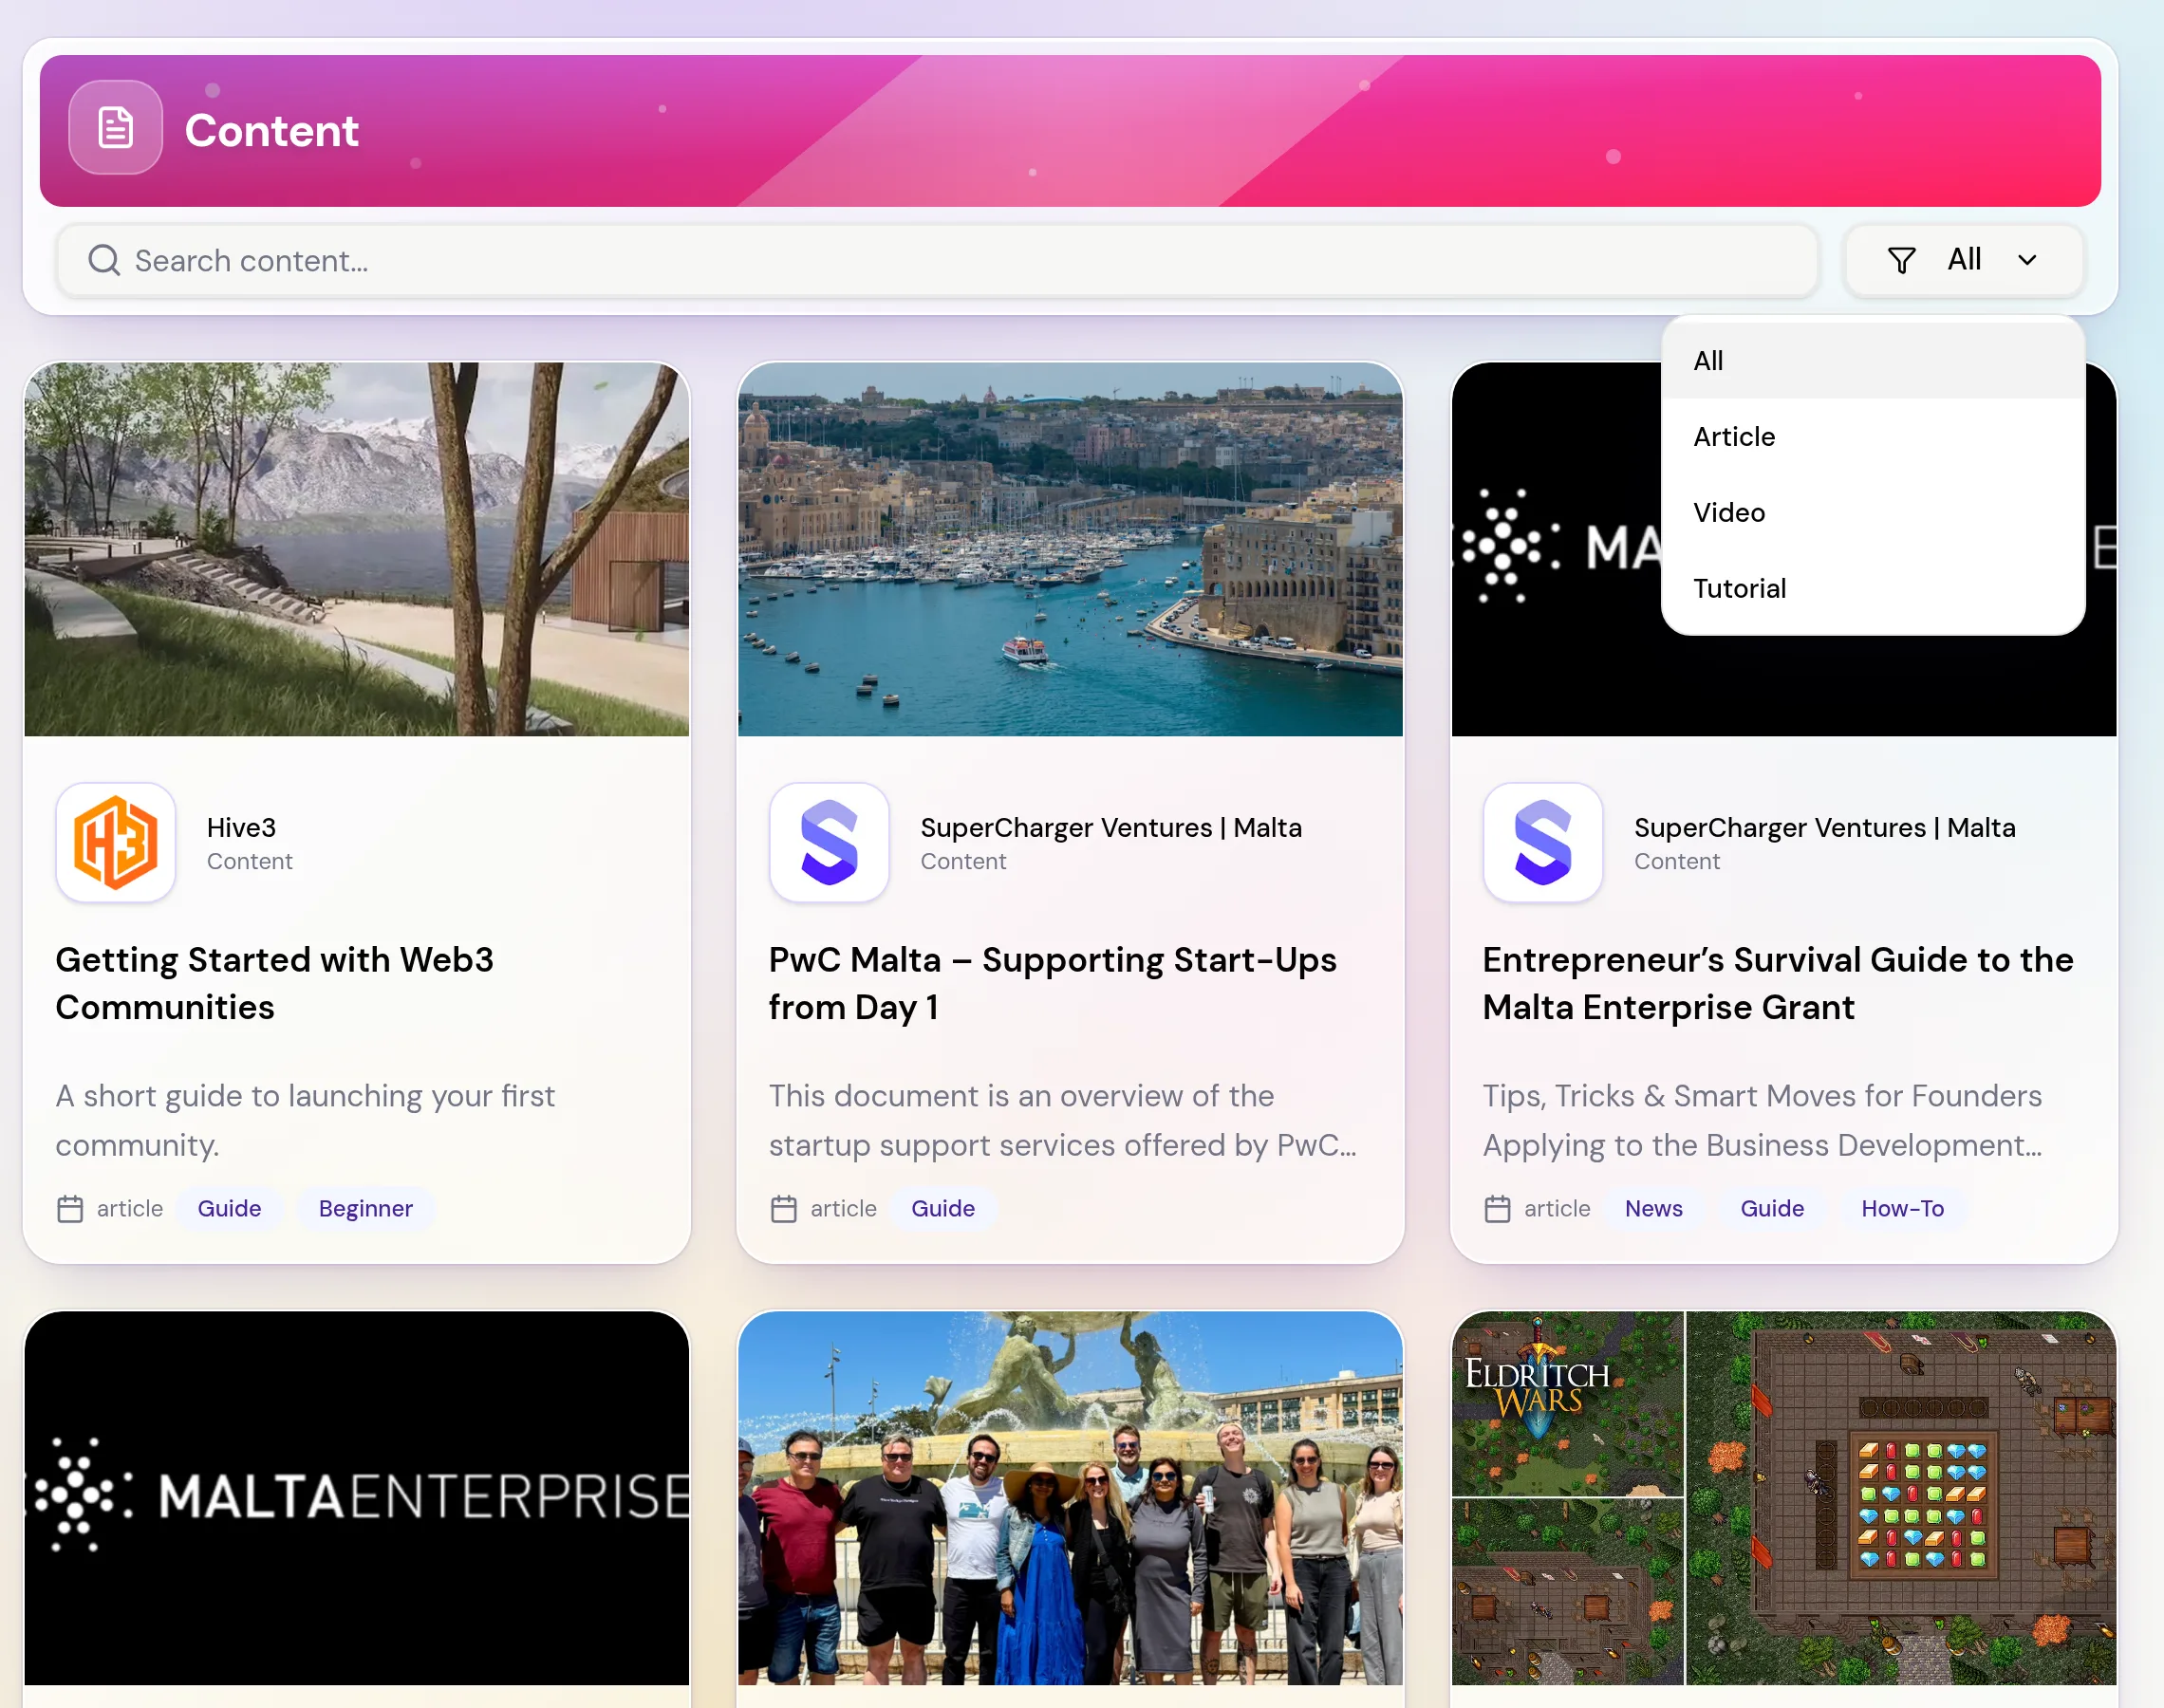Click the Guide tag on Hive3 card
The image size is (2164, 1708).
[x=229, y=1209]
